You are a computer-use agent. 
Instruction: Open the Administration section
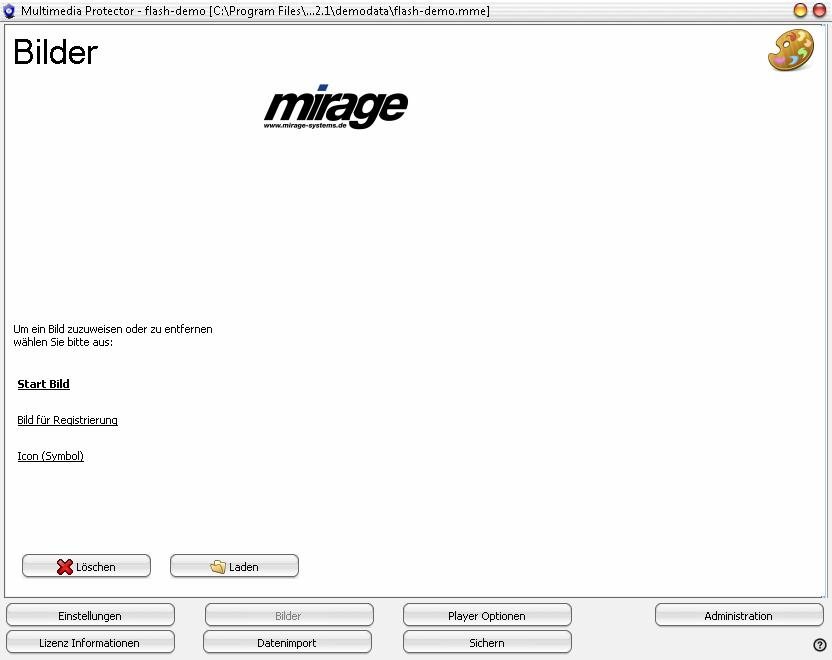738,616
